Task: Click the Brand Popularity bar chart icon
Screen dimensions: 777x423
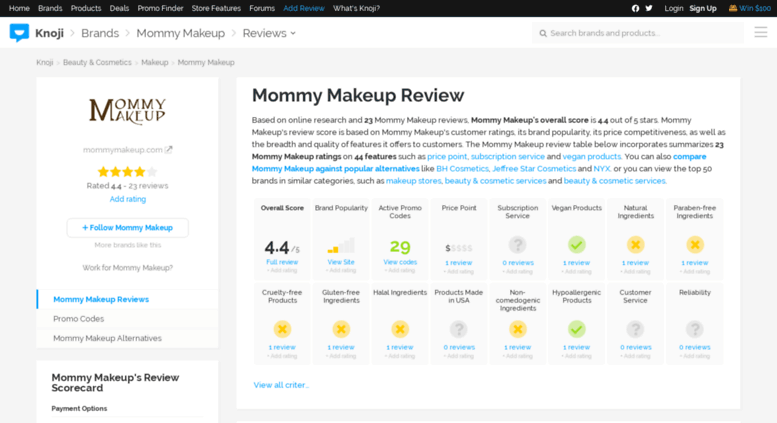Action: click(341, 246)
